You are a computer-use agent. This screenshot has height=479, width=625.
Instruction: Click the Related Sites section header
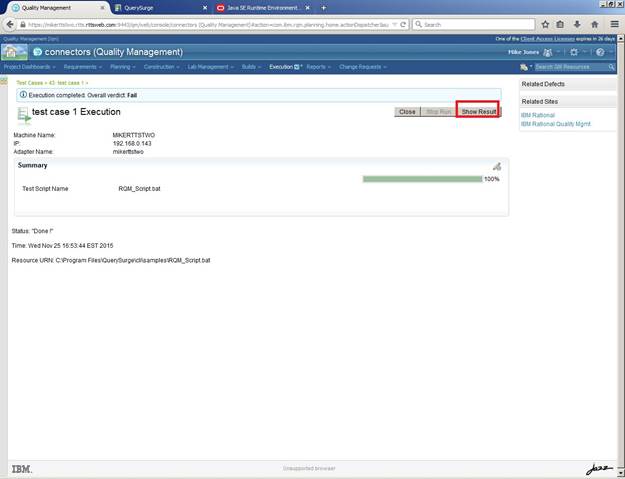[x=568, y=102]
